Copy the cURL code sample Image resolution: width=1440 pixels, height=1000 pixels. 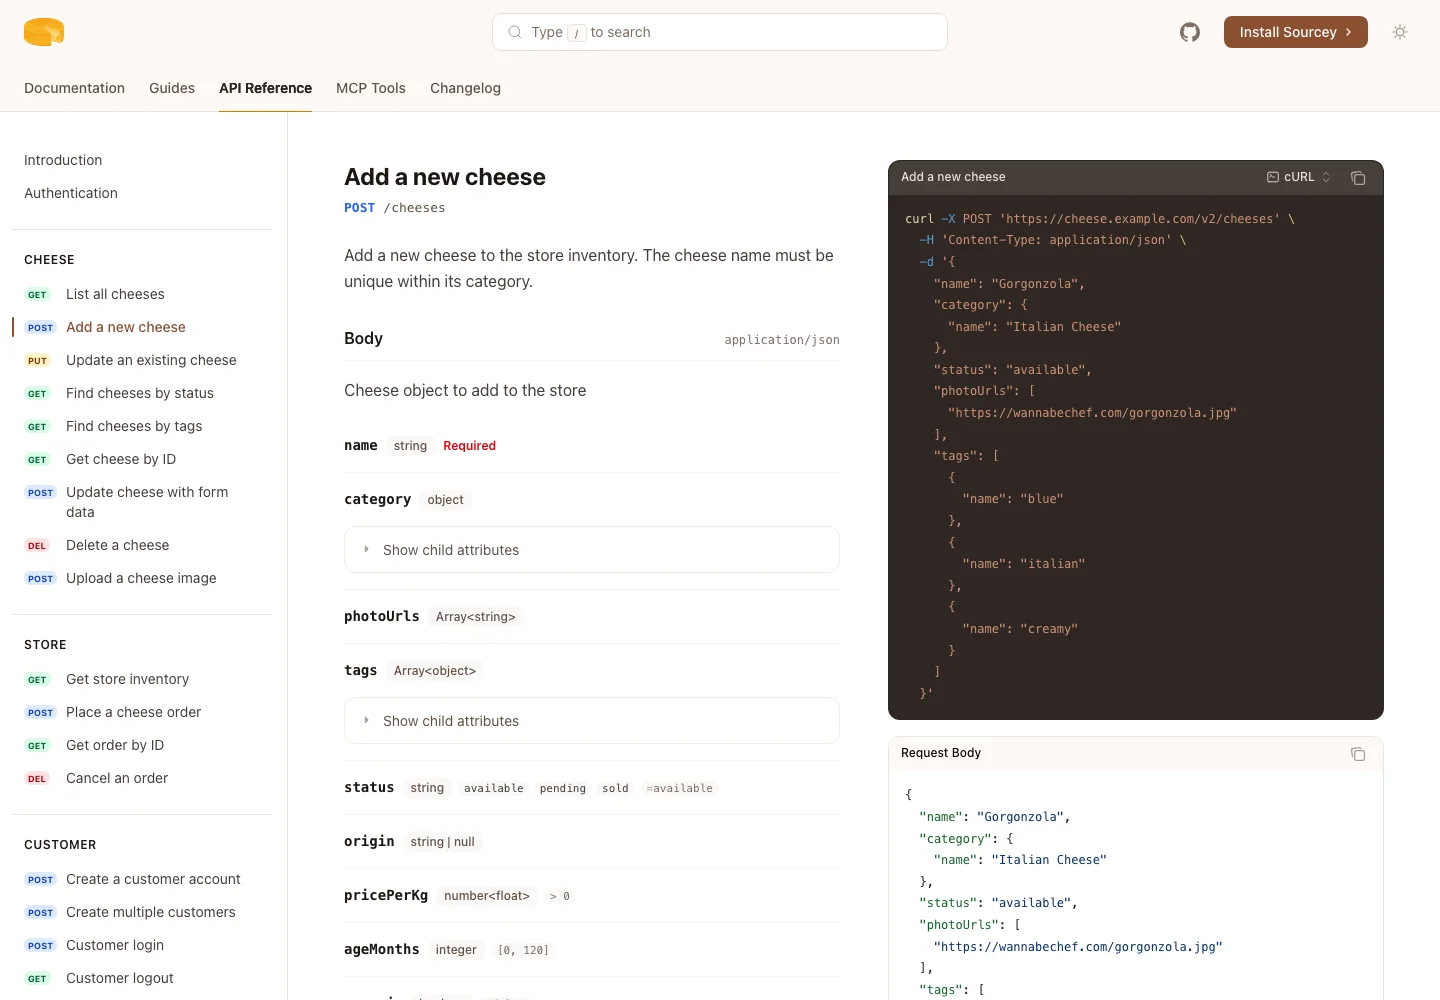coord(1358,178)
